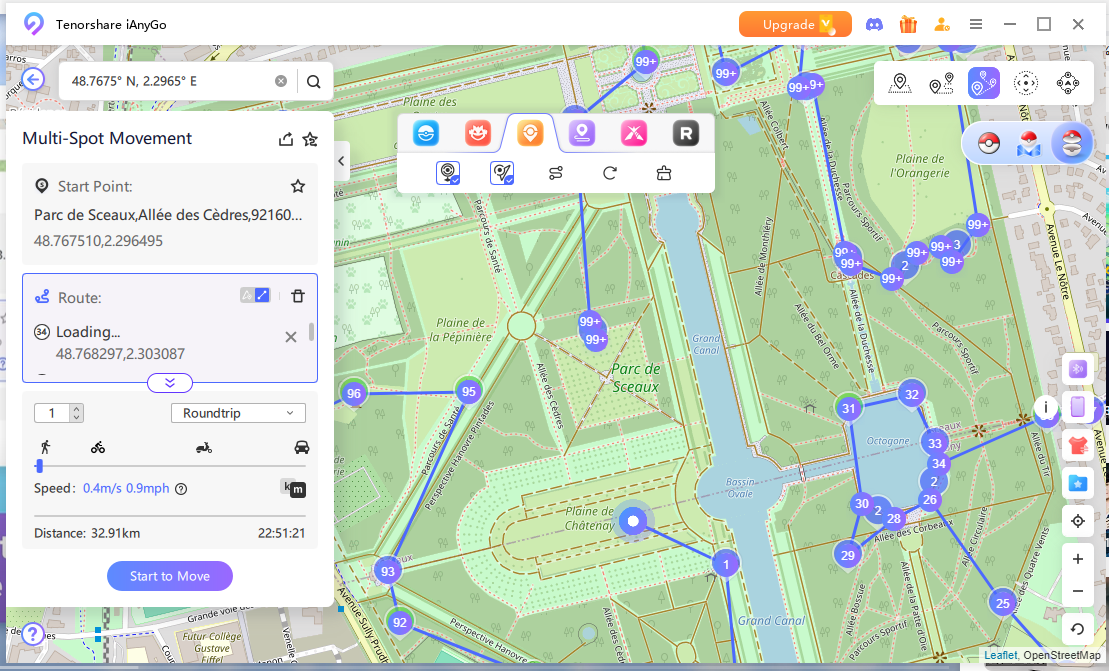Select the open Poké Ball icon

1072,143
